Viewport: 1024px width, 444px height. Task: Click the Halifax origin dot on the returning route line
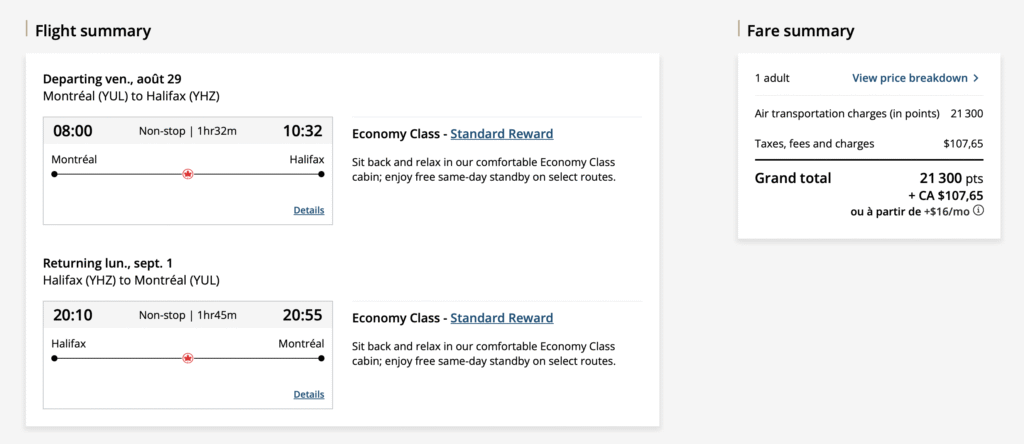(54, 358)
